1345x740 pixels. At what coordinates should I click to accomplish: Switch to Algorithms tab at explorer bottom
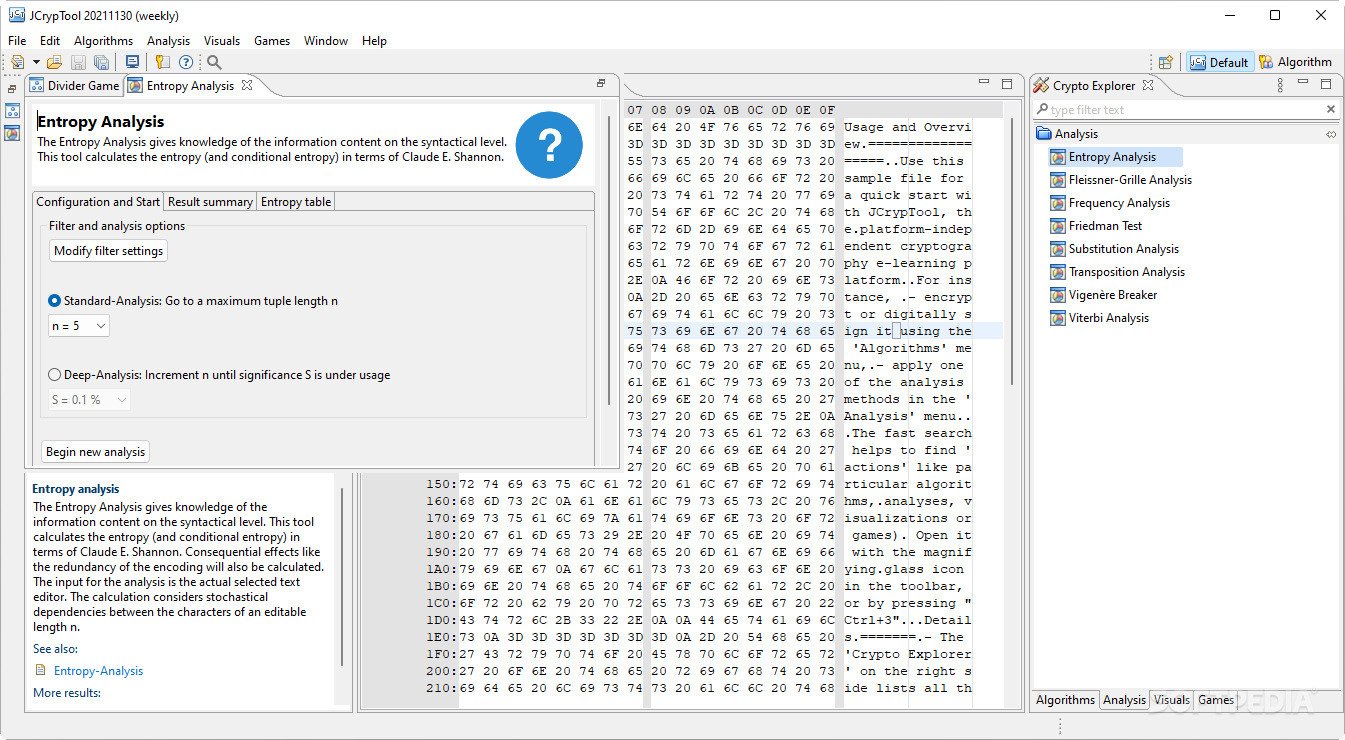(1065, 700)
